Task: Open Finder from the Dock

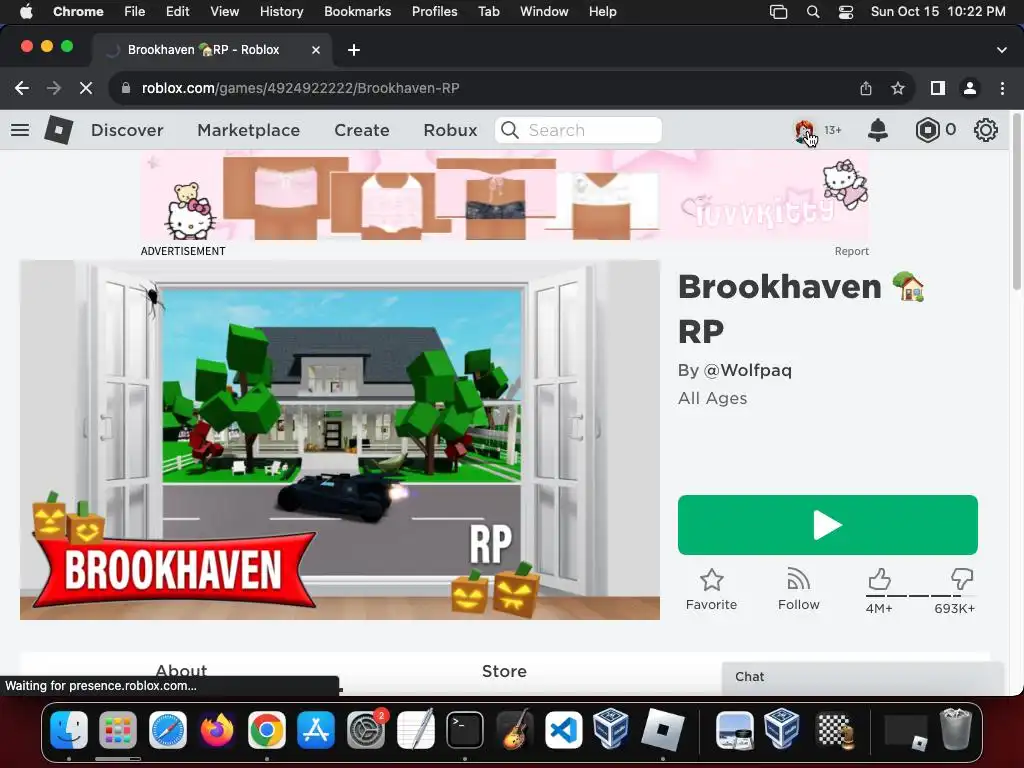Action: pos(69,730)
